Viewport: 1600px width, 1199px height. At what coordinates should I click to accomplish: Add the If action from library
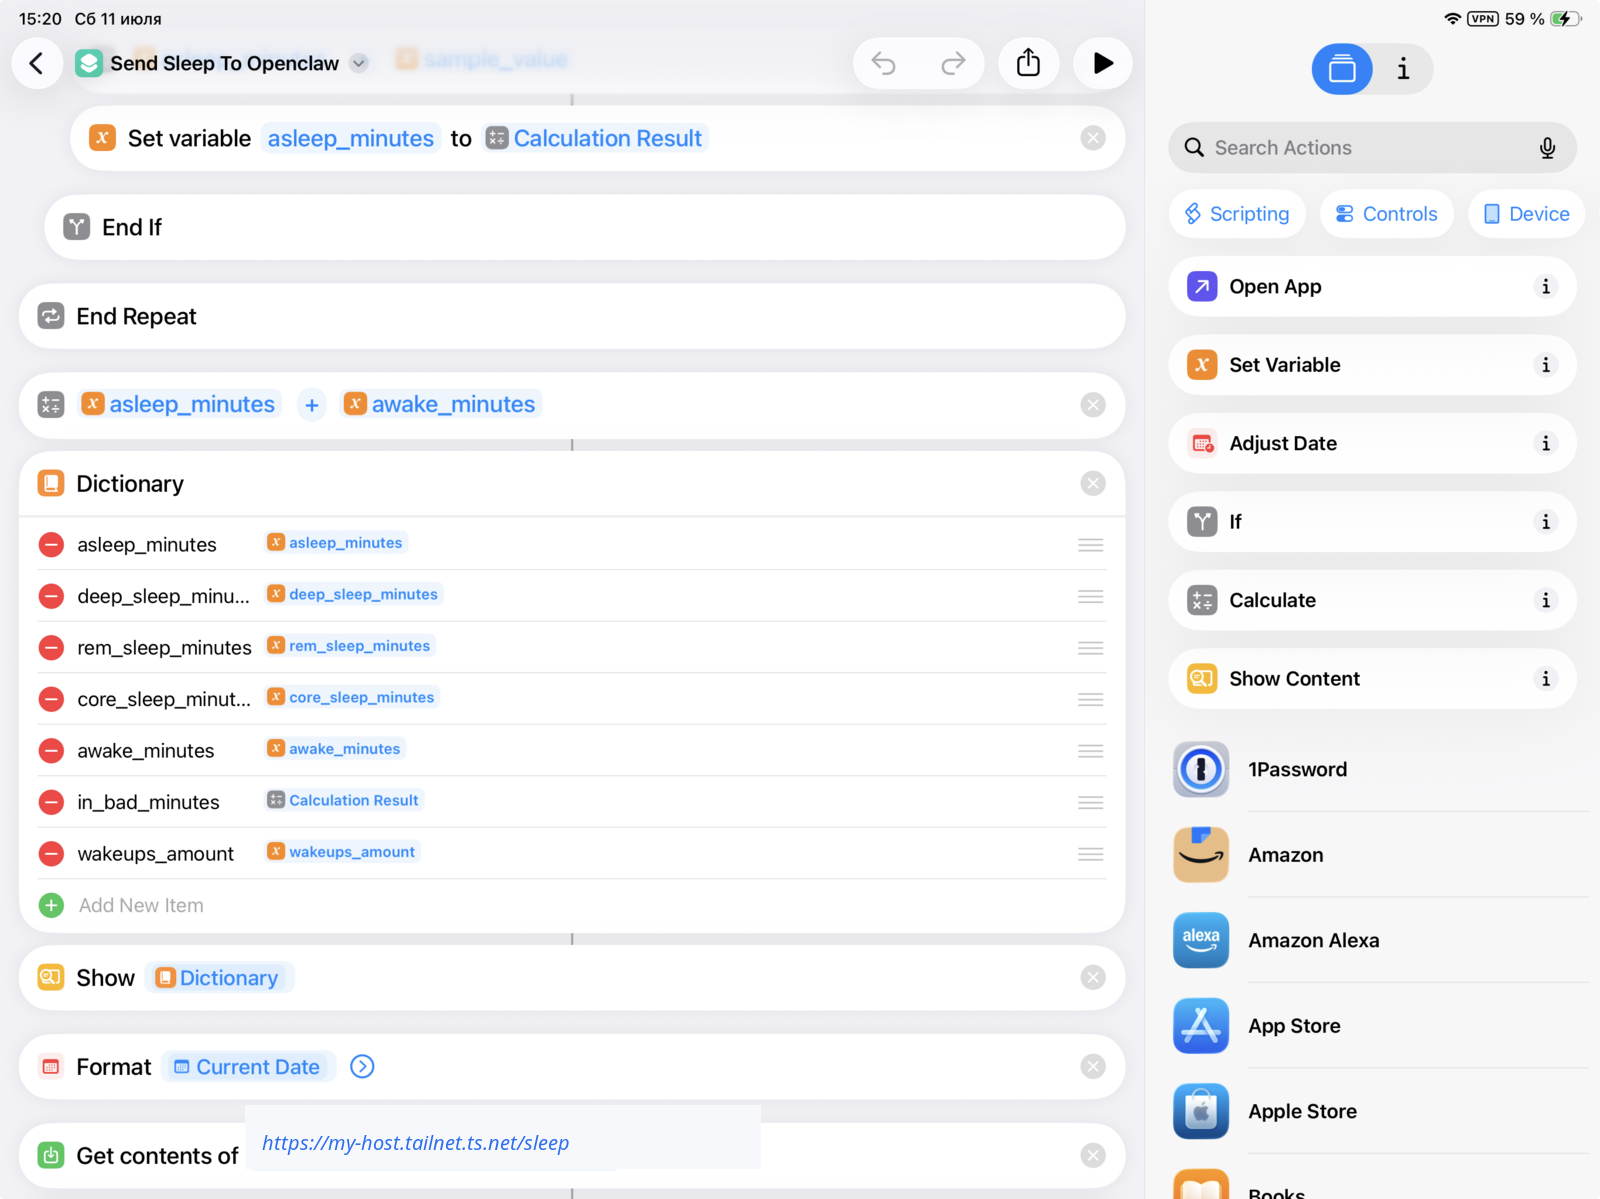coord(1372,522)
